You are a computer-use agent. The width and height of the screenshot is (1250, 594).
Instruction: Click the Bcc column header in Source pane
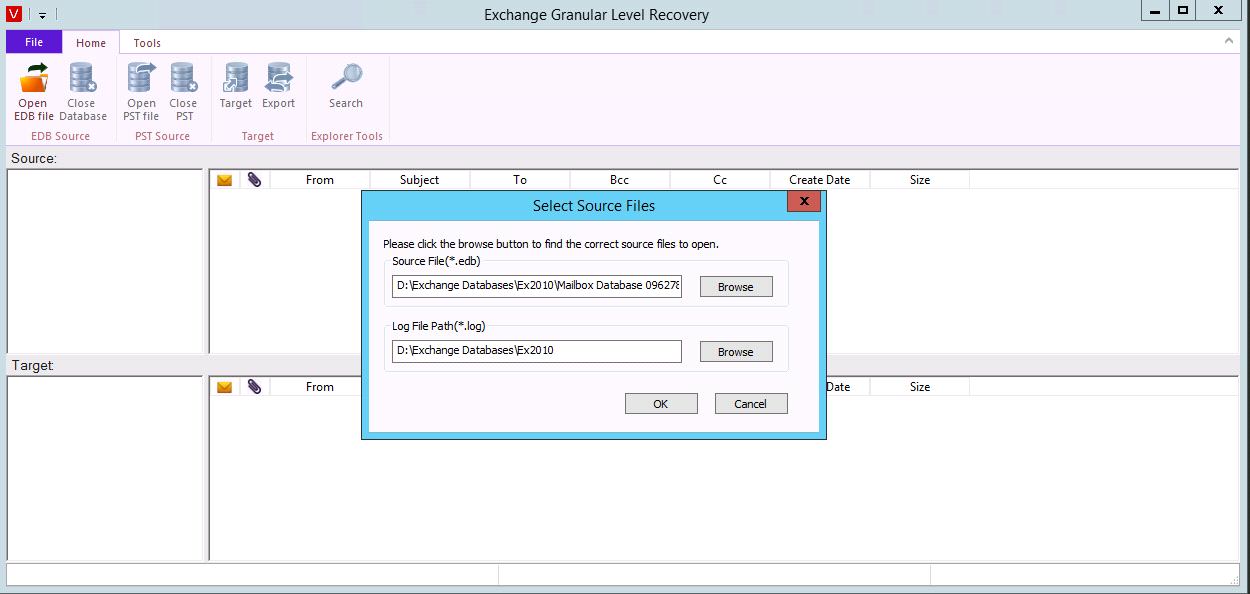click(x=620, y=180)
